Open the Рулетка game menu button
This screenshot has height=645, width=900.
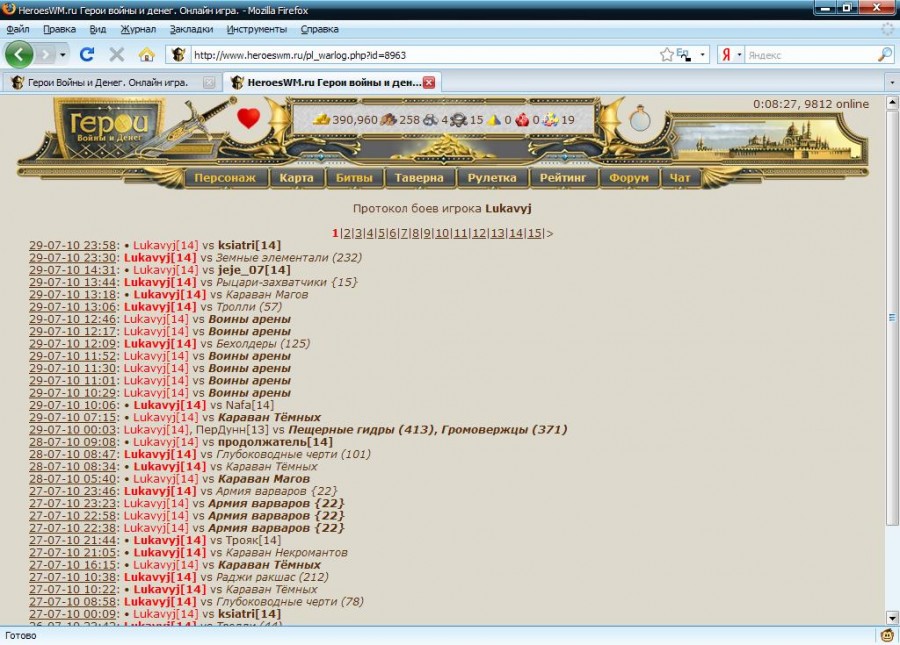491,178
